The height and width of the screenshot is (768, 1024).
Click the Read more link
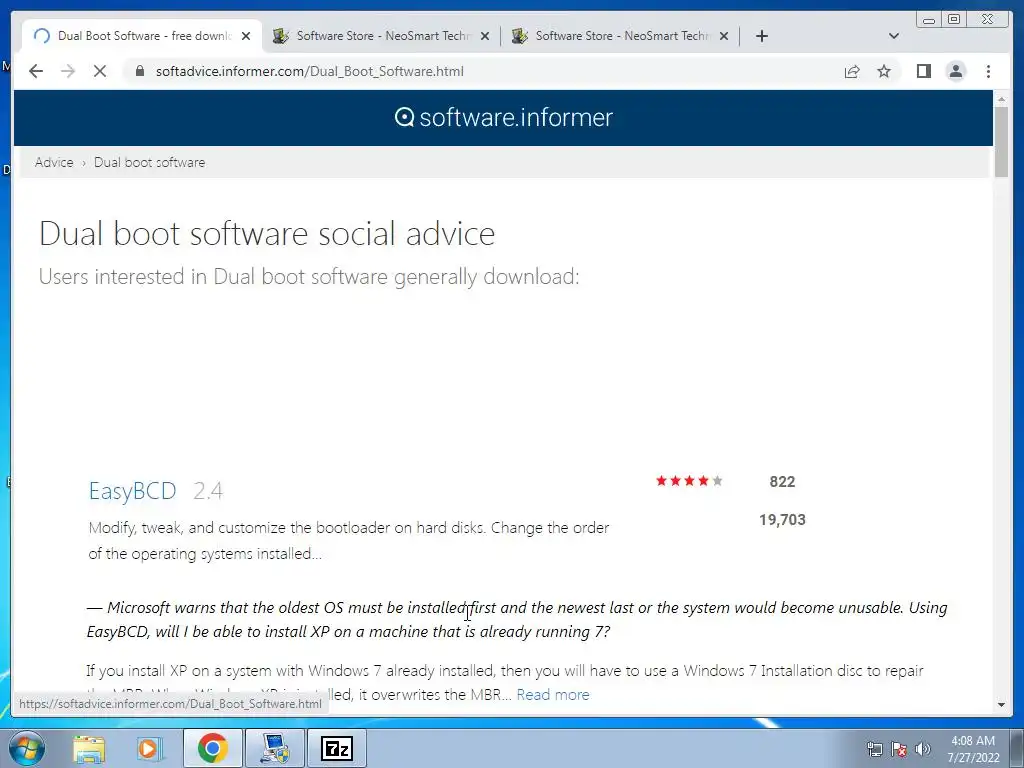click(552, 694)
